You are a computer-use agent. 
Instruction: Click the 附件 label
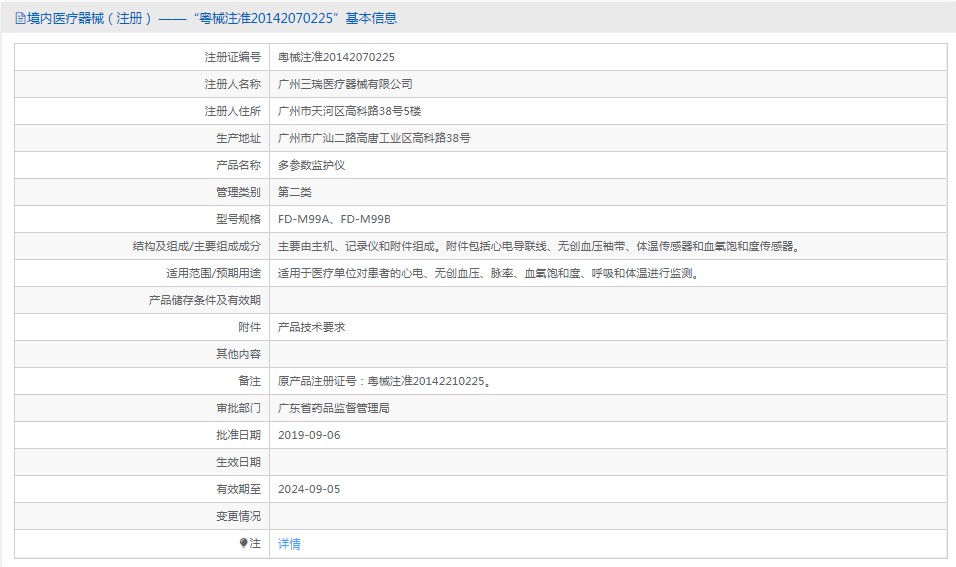point(249,327)
